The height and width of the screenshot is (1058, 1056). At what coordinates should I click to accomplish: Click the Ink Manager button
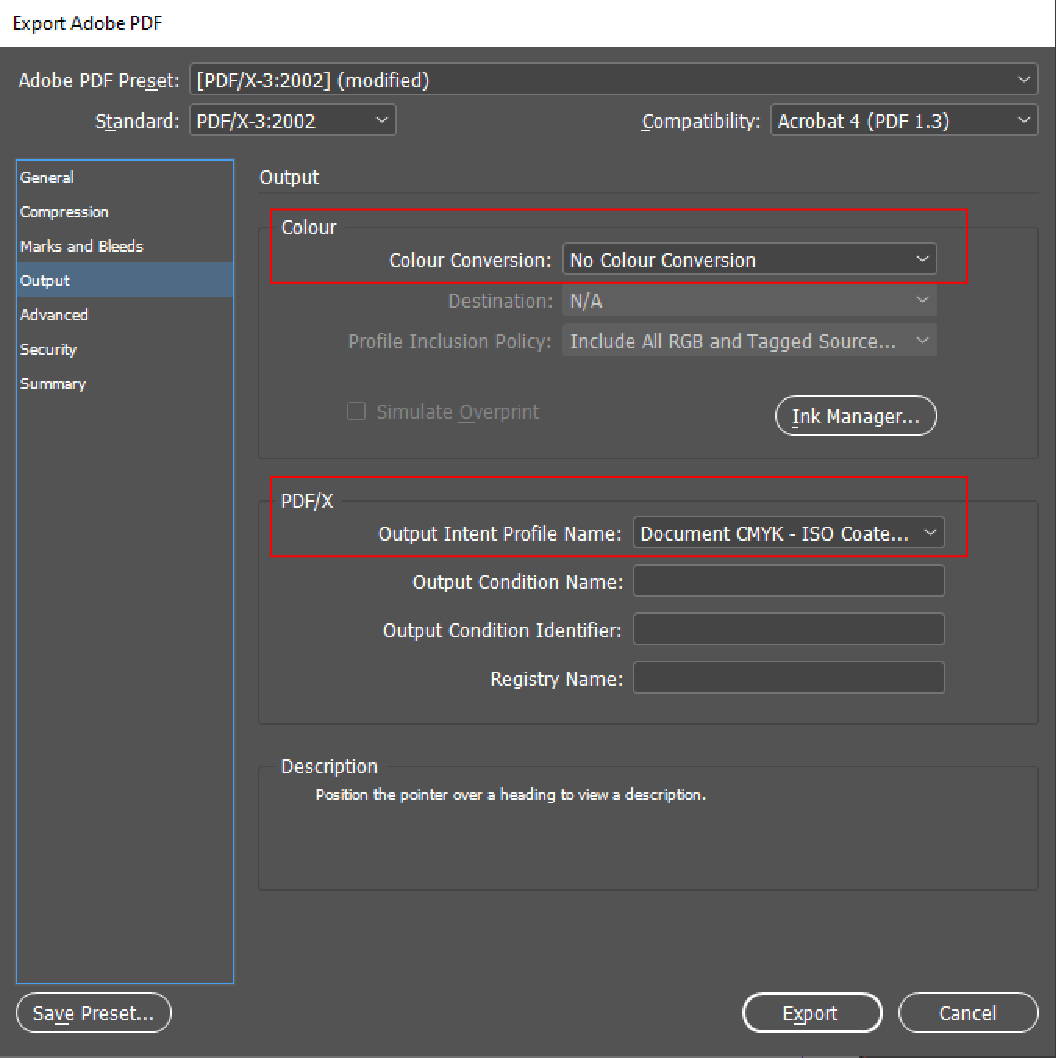855,417
